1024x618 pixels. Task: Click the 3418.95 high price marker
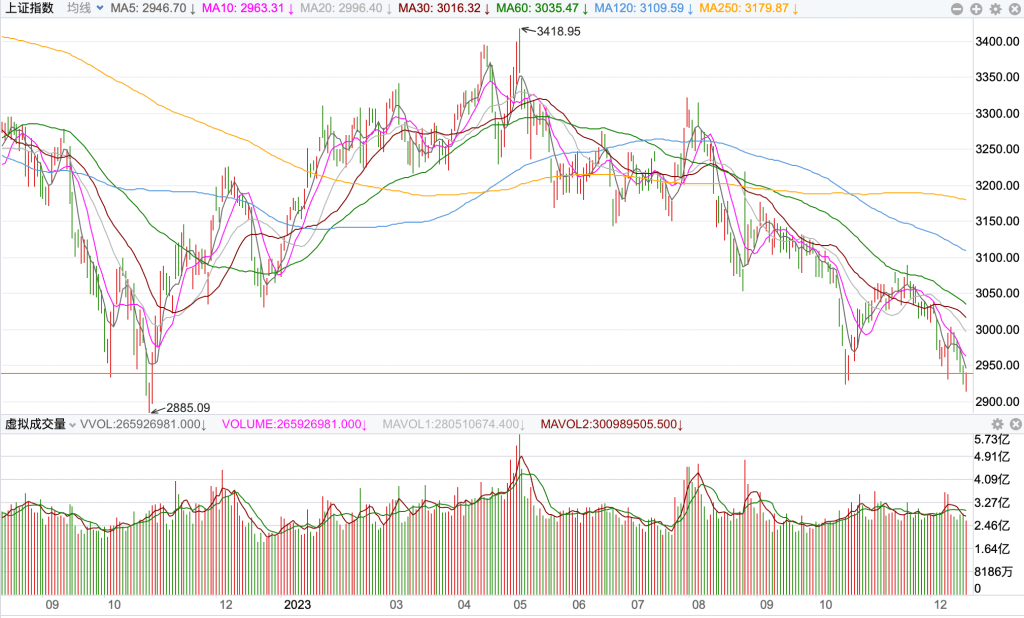pyautogui.click(x=558, y=32)
